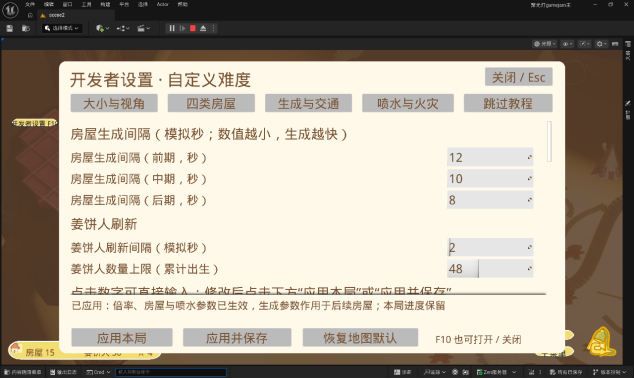Image resolution: width=634 pixels, height=379 pixels.
Task: Close the settings with 关闭 / Esc
Action: point(519,77)
